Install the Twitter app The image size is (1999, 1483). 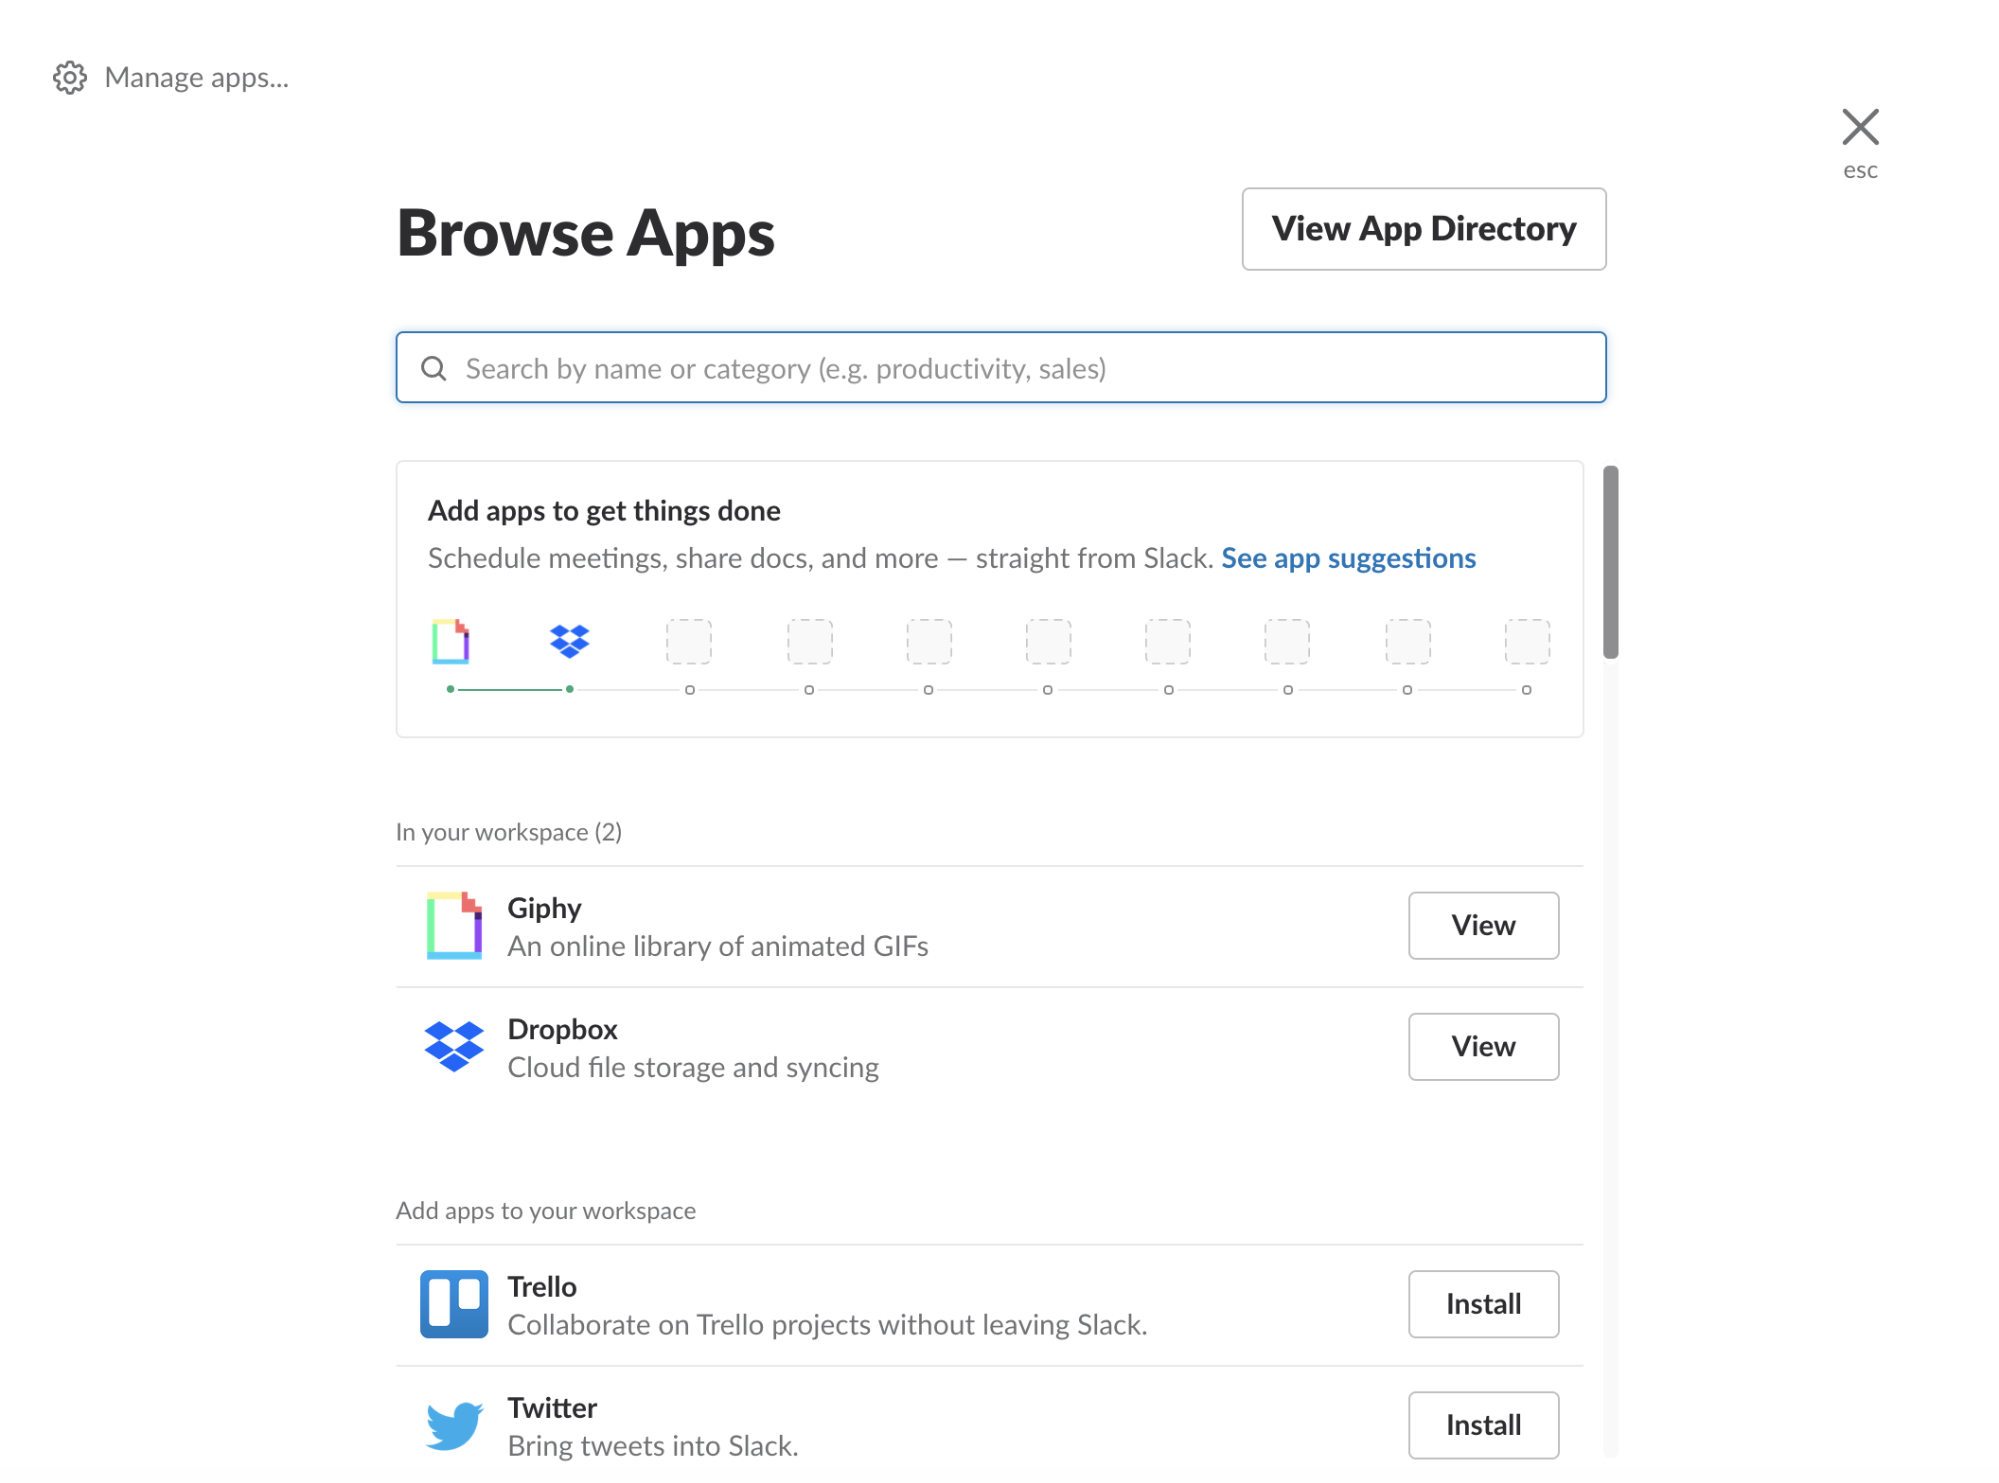(x=1483, y=1425)
